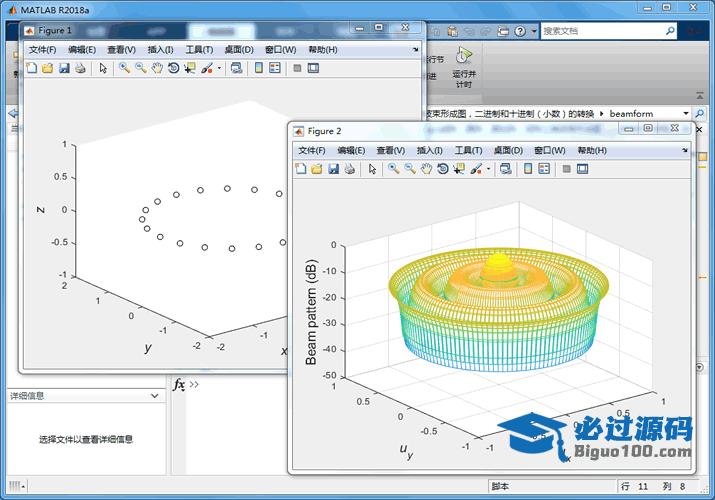Pick Brush data tool in Figure 1
715x500 pixels.
[207, 68]
